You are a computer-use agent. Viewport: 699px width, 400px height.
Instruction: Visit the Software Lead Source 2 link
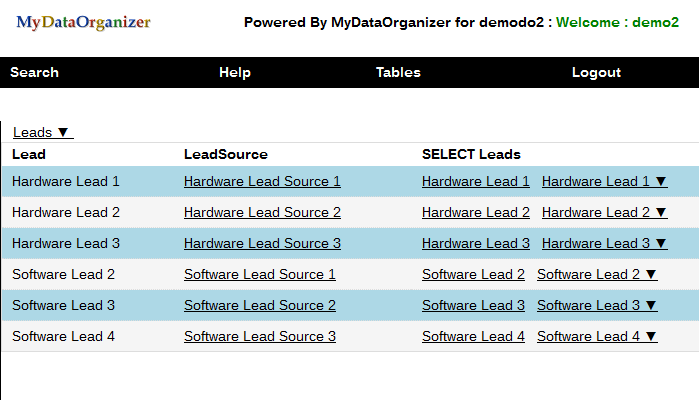coord(260,306)
